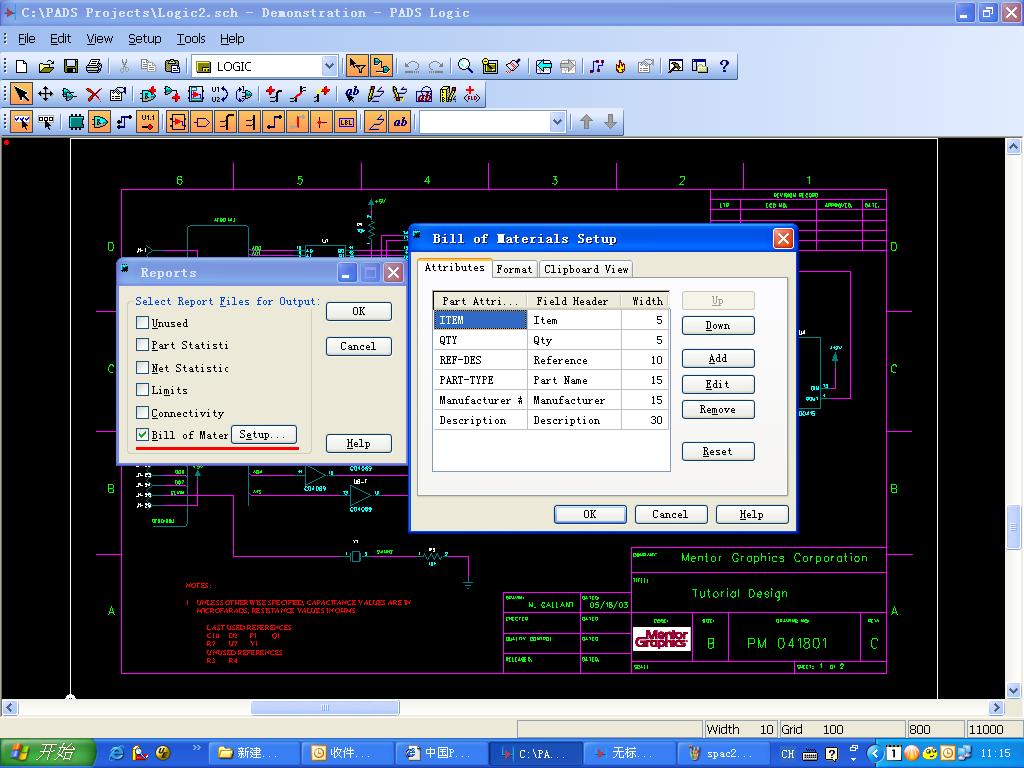Open the Clipboard View tab
1024x768 pixels.
coord(586,269)
